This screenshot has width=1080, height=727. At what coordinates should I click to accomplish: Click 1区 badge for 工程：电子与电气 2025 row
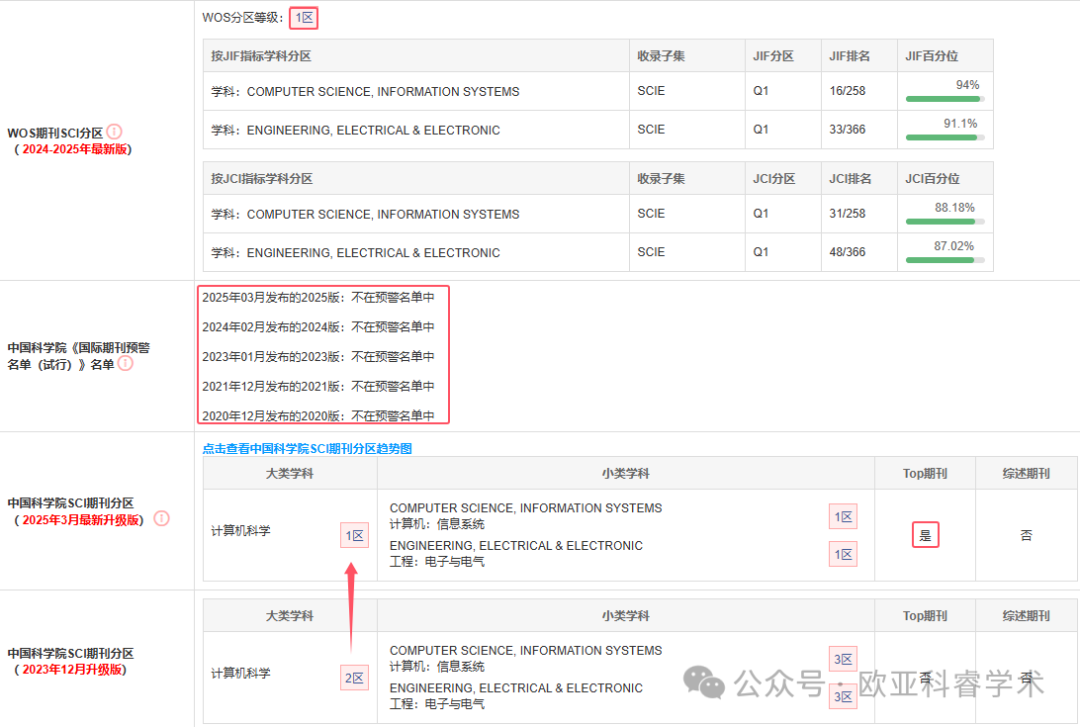pyautogui.click(x=843, y=554)
